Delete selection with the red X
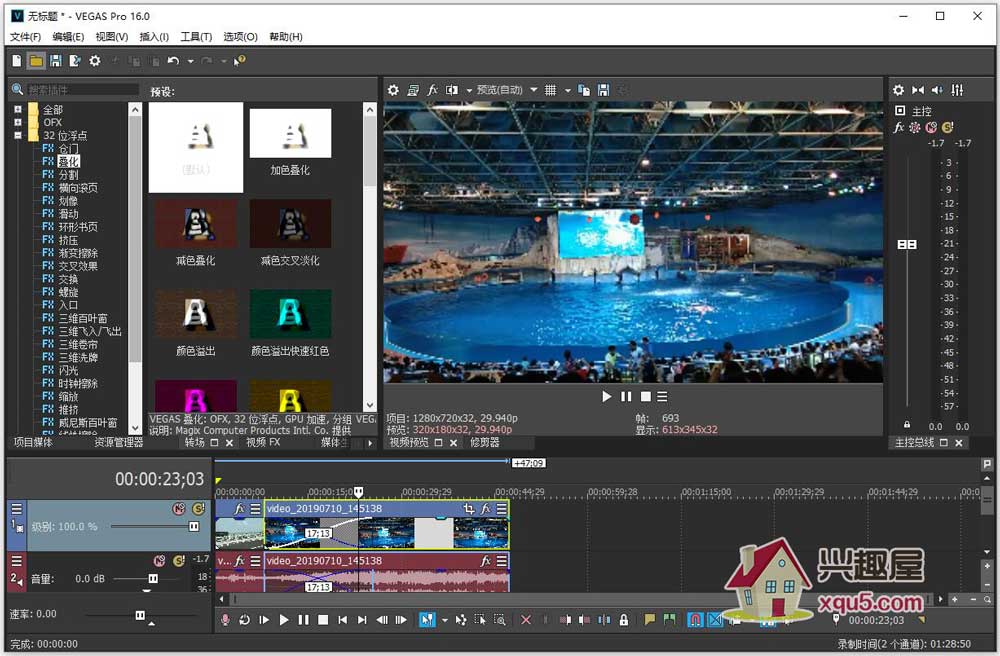 [526, 619]
